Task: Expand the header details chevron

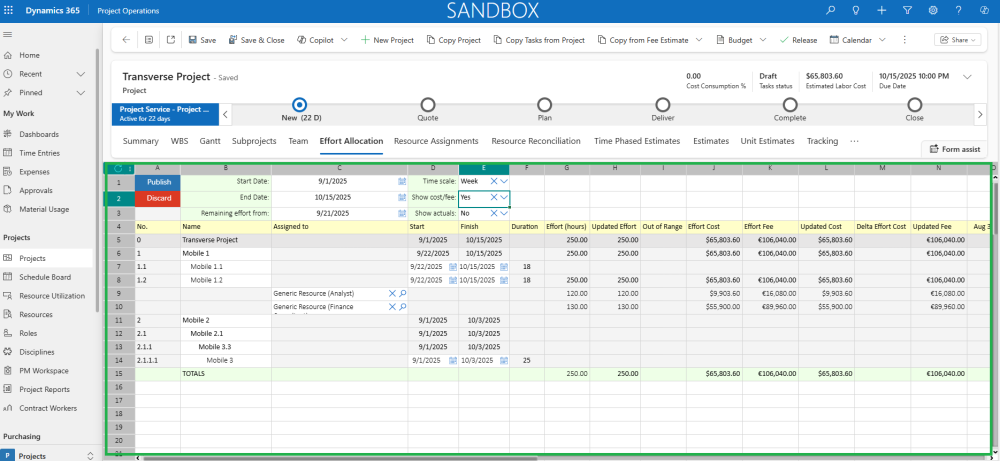Action: point(967,76)
